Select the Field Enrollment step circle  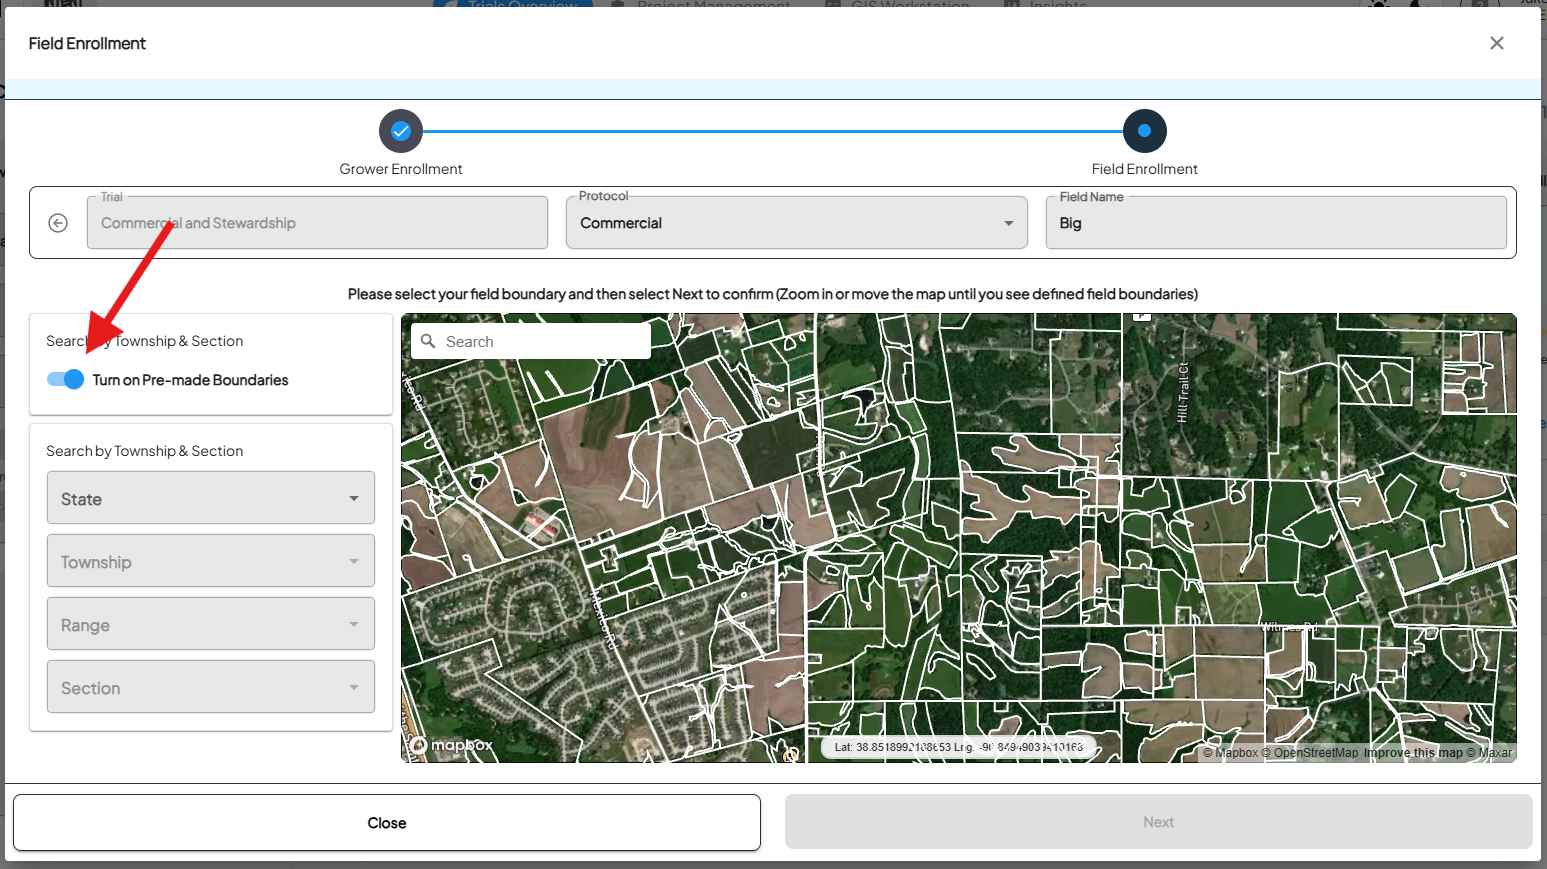click(x=1144, y=131)
